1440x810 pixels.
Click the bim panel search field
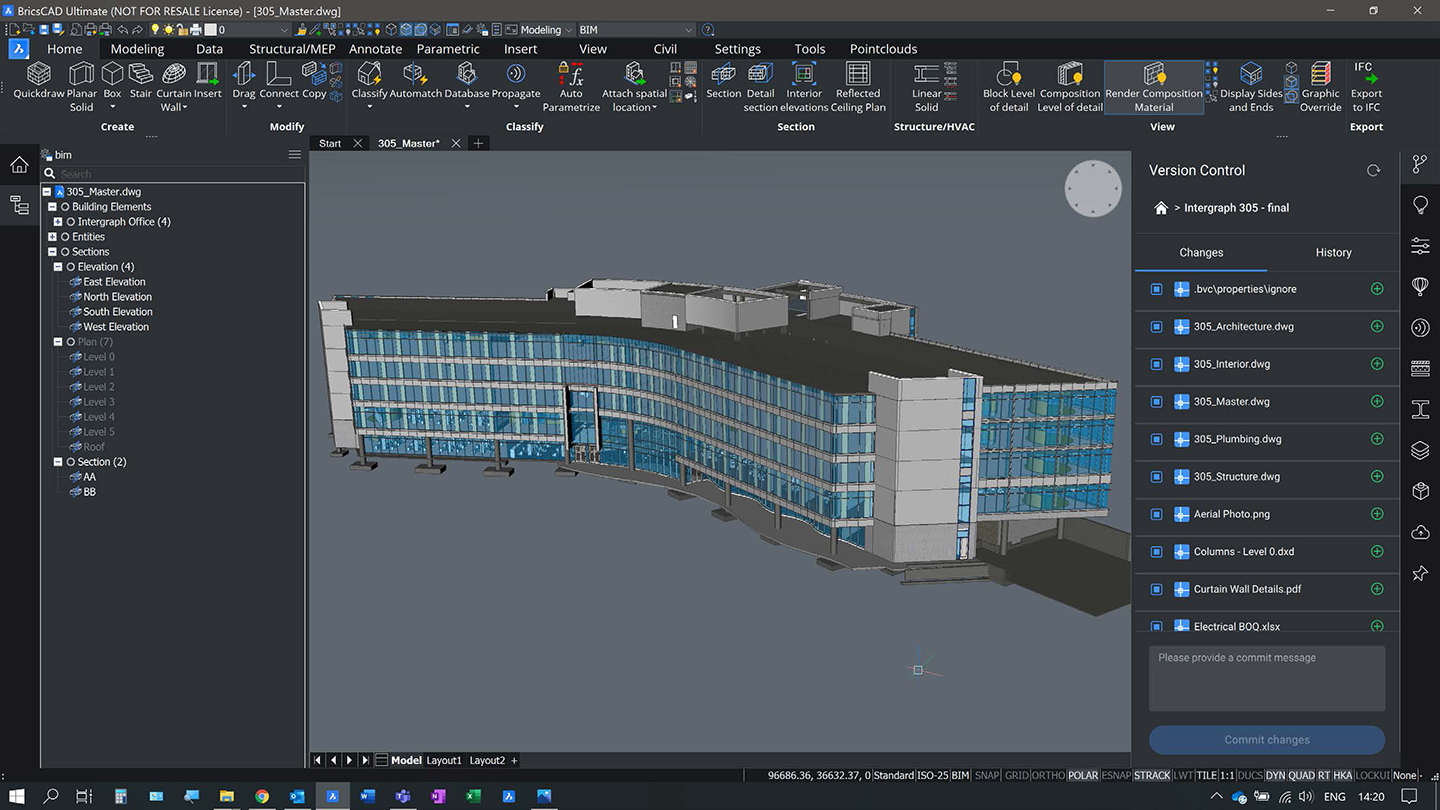173,174
